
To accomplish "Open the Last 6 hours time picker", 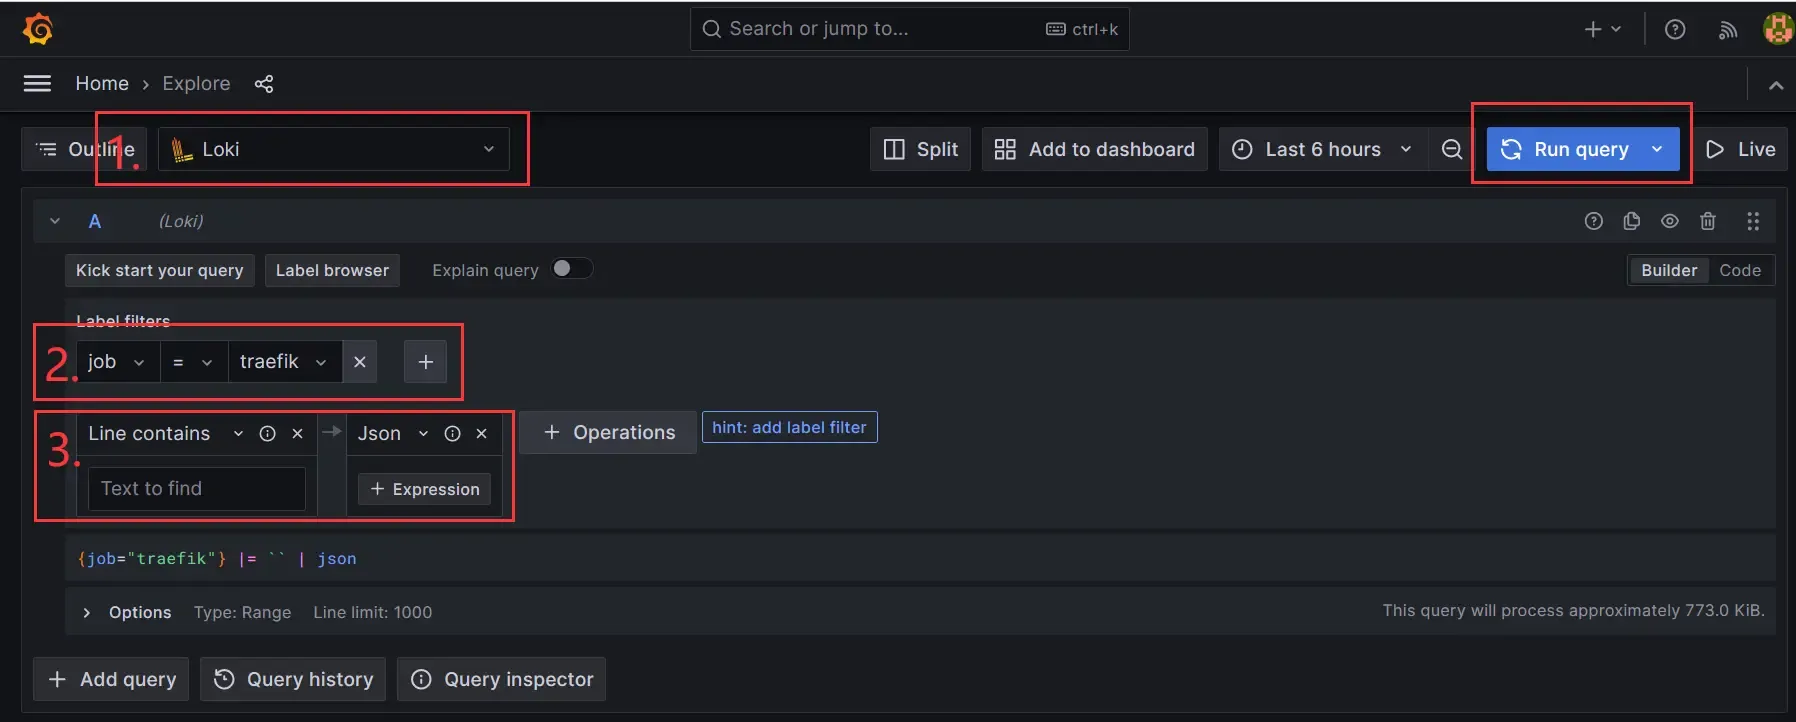I will [1322, 149].
